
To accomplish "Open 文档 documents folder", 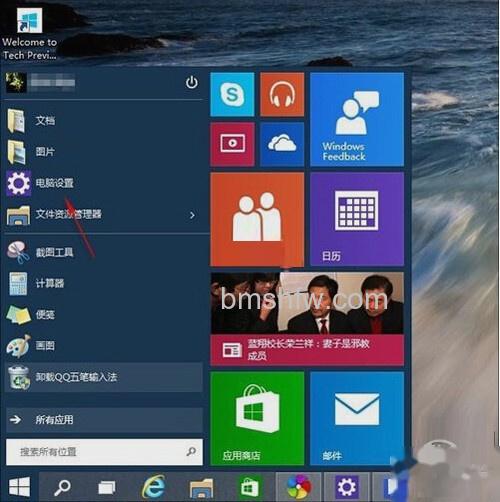I will [x=104, y=120].
